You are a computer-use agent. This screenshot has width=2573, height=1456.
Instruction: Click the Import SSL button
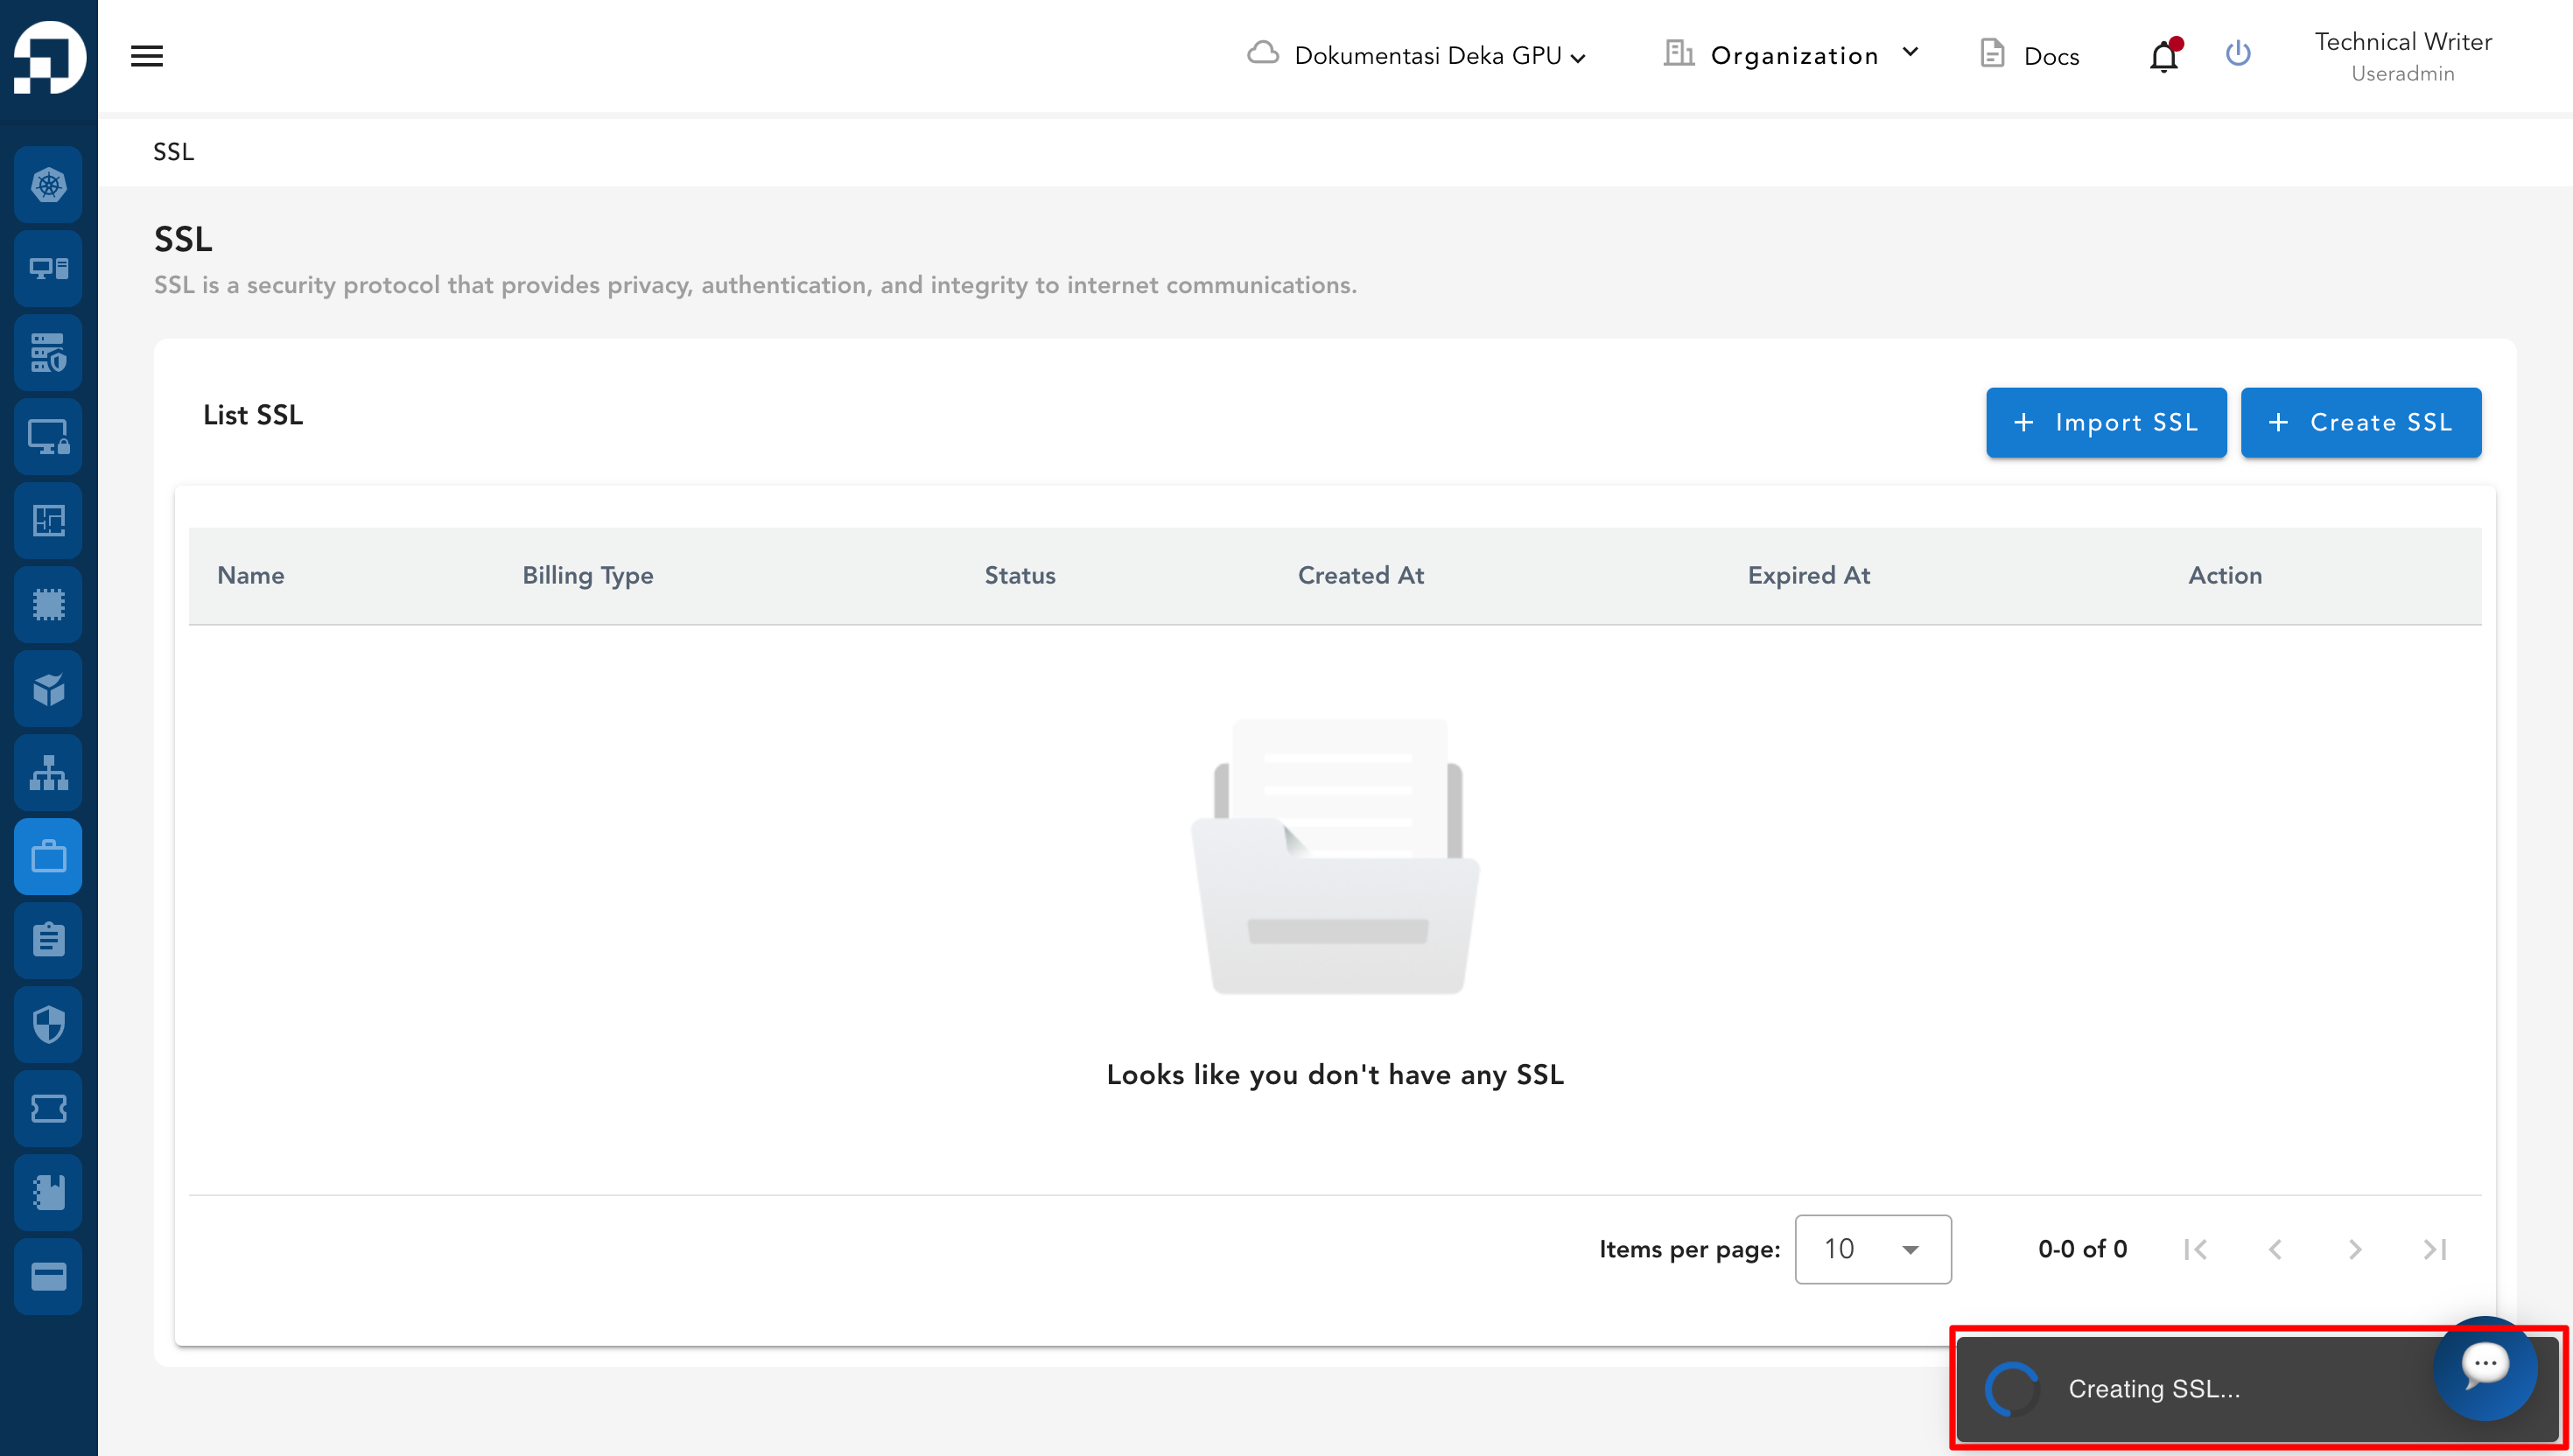[2105, 422]
